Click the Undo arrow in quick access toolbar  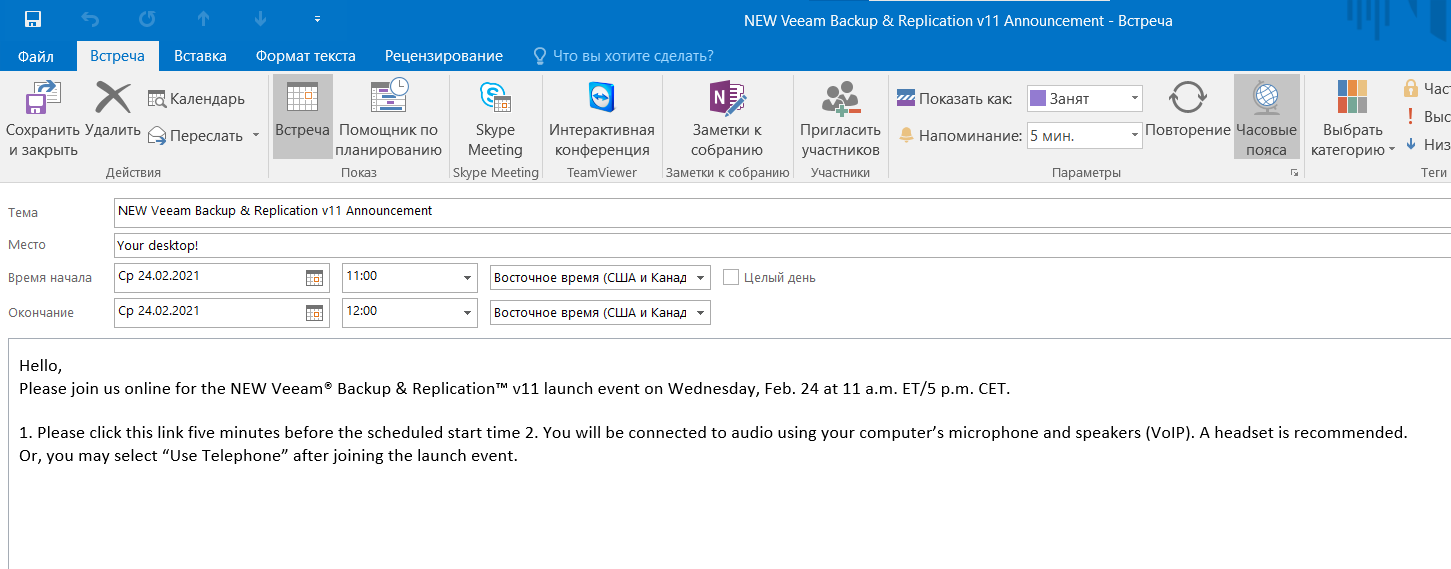click(x=90, y=19)
